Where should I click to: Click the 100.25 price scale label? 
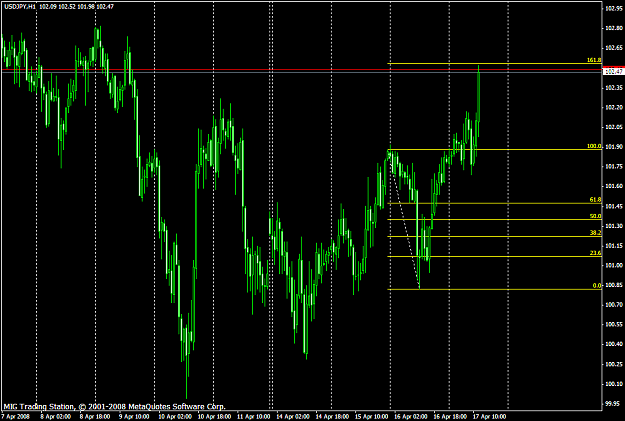point(614,364)
